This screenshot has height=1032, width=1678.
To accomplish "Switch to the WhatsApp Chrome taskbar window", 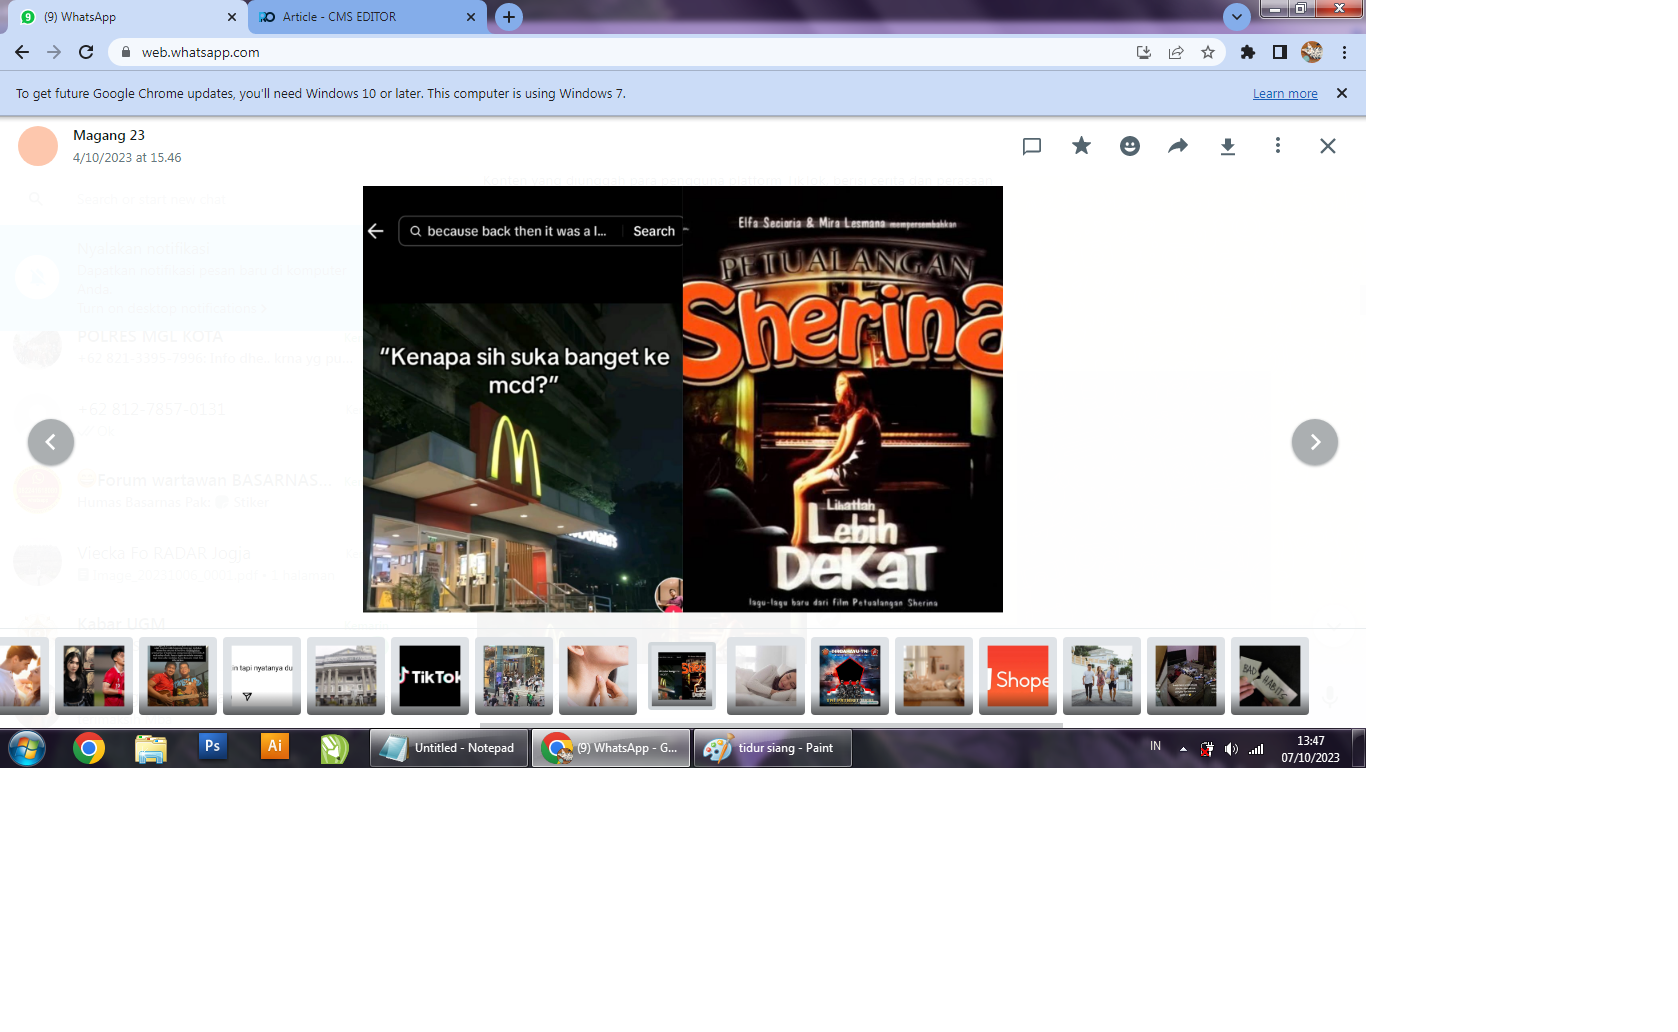I will (x=611, y=748).
